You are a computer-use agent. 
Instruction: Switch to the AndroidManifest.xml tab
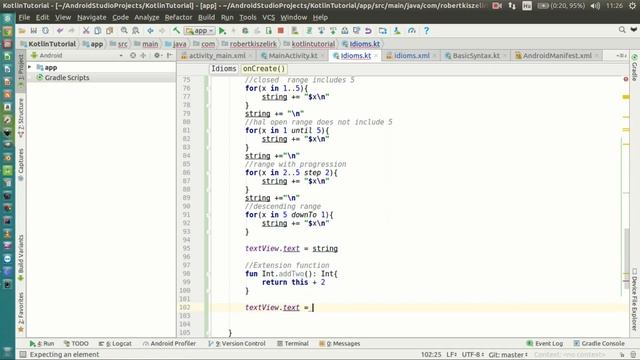[557, 56]
